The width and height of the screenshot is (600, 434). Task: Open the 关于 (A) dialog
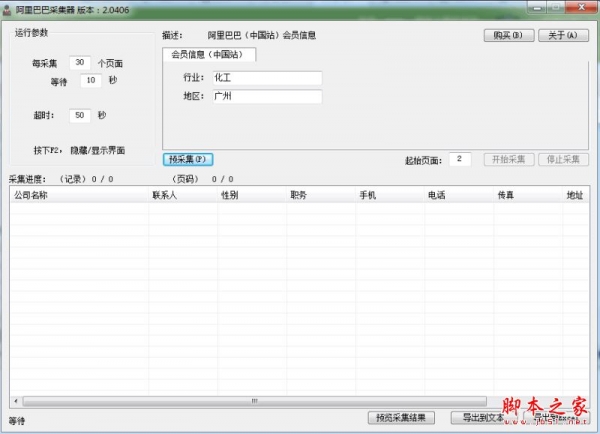[x=563, y=35]
